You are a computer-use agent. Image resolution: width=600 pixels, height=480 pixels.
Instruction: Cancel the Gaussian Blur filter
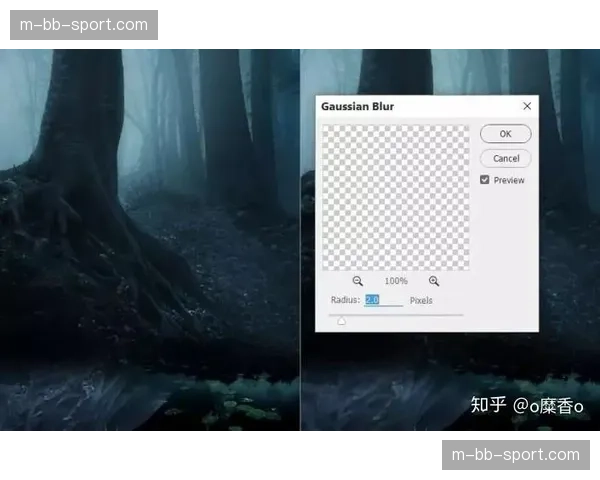click(x=506, y=158)
